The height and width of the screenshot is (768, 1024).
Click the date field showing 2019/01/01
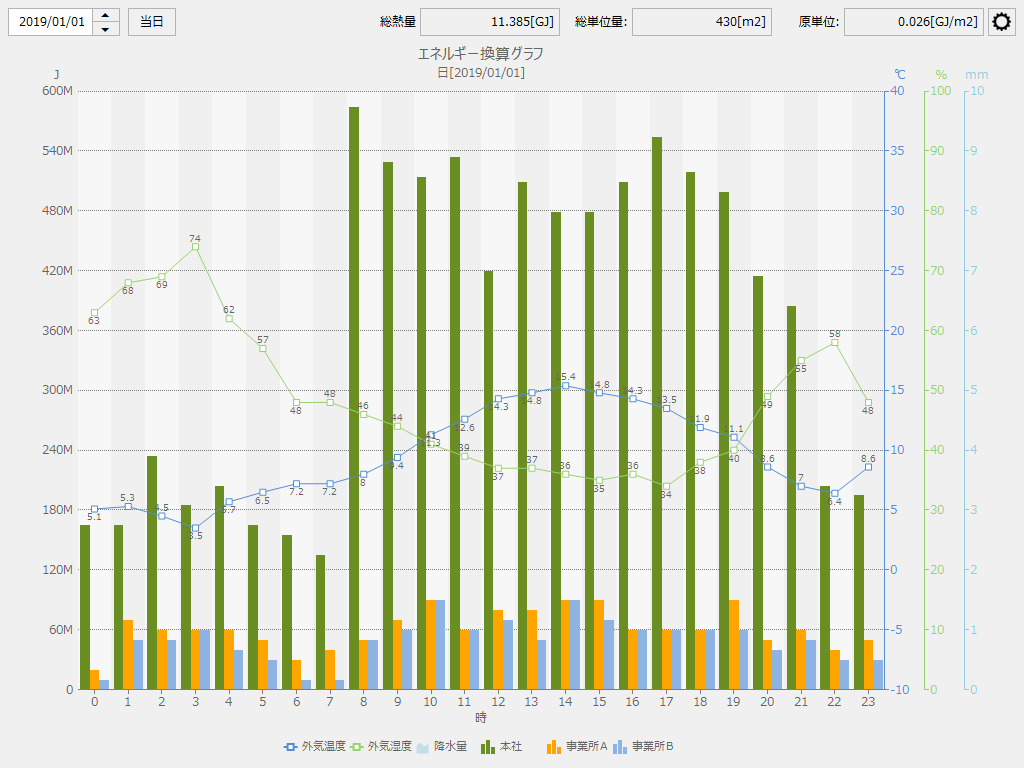51,22
